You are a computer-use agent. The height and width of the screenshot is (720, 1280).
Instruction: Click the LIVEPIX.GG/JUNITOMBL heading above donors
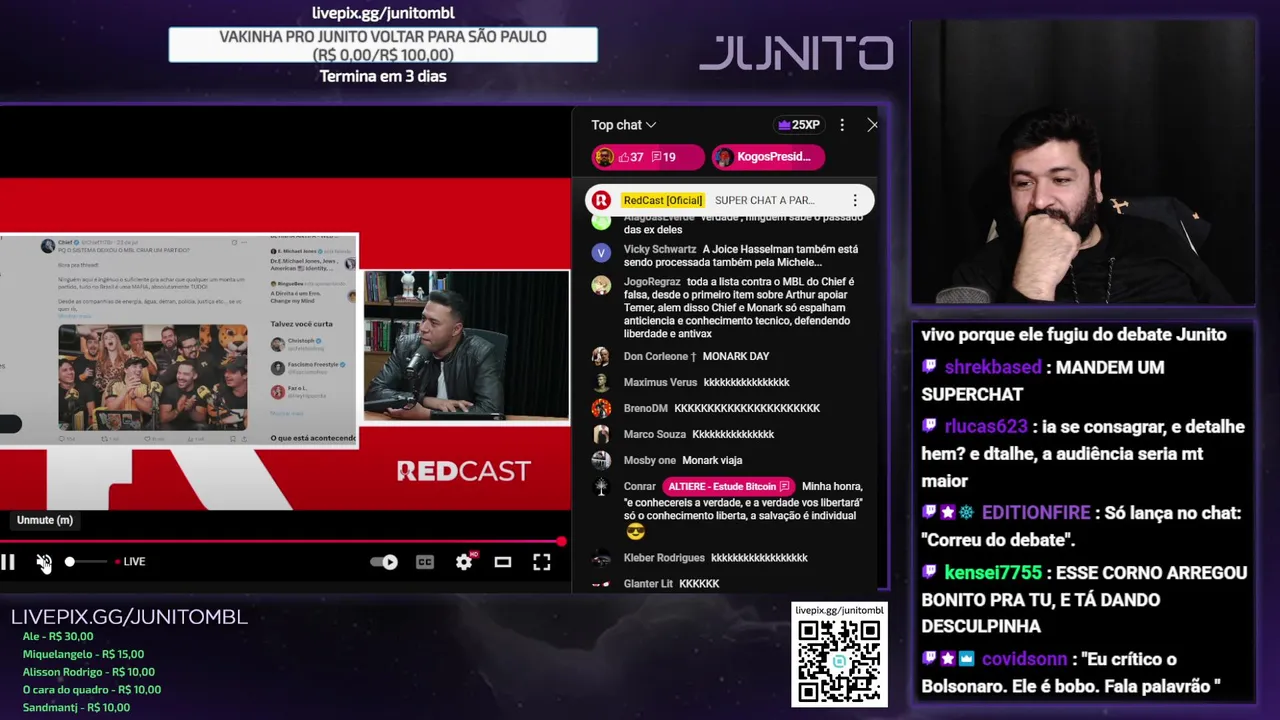coord(129,617)
